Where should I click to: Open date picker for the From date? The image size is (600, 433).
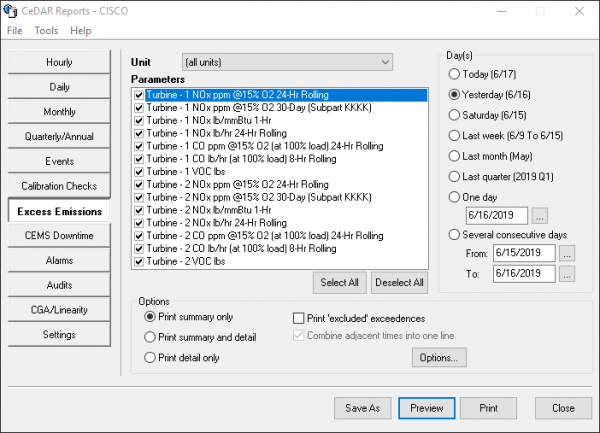tap(567, 253)
